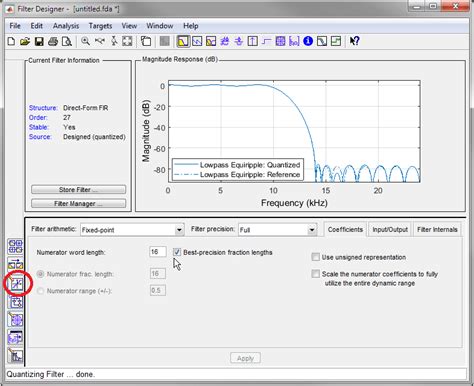This screenshot has height=386, width=474.
Task: Select the vertical Zoom Y-axis tool
Action: tap(114, 41)
